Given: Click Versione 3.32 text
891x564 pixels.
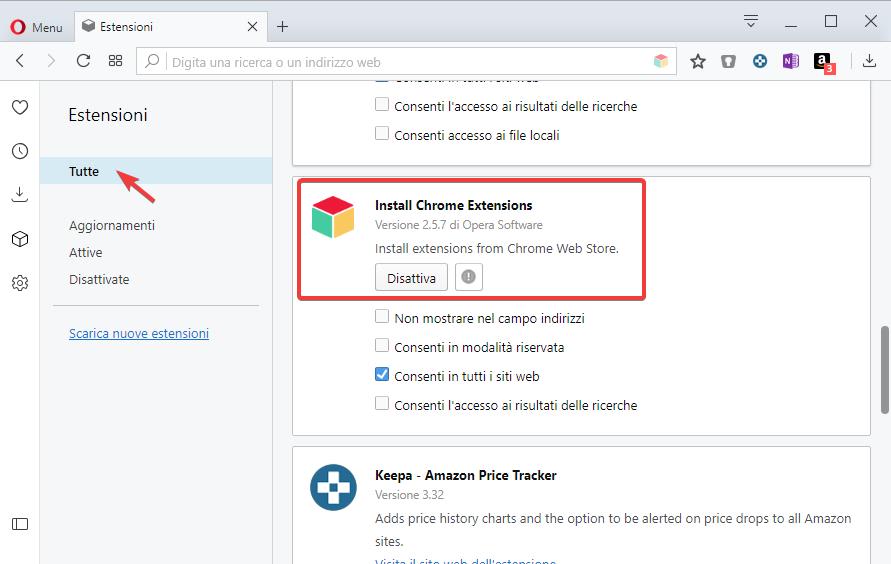Looking at the screenshot, I should [x=409, y=495].
